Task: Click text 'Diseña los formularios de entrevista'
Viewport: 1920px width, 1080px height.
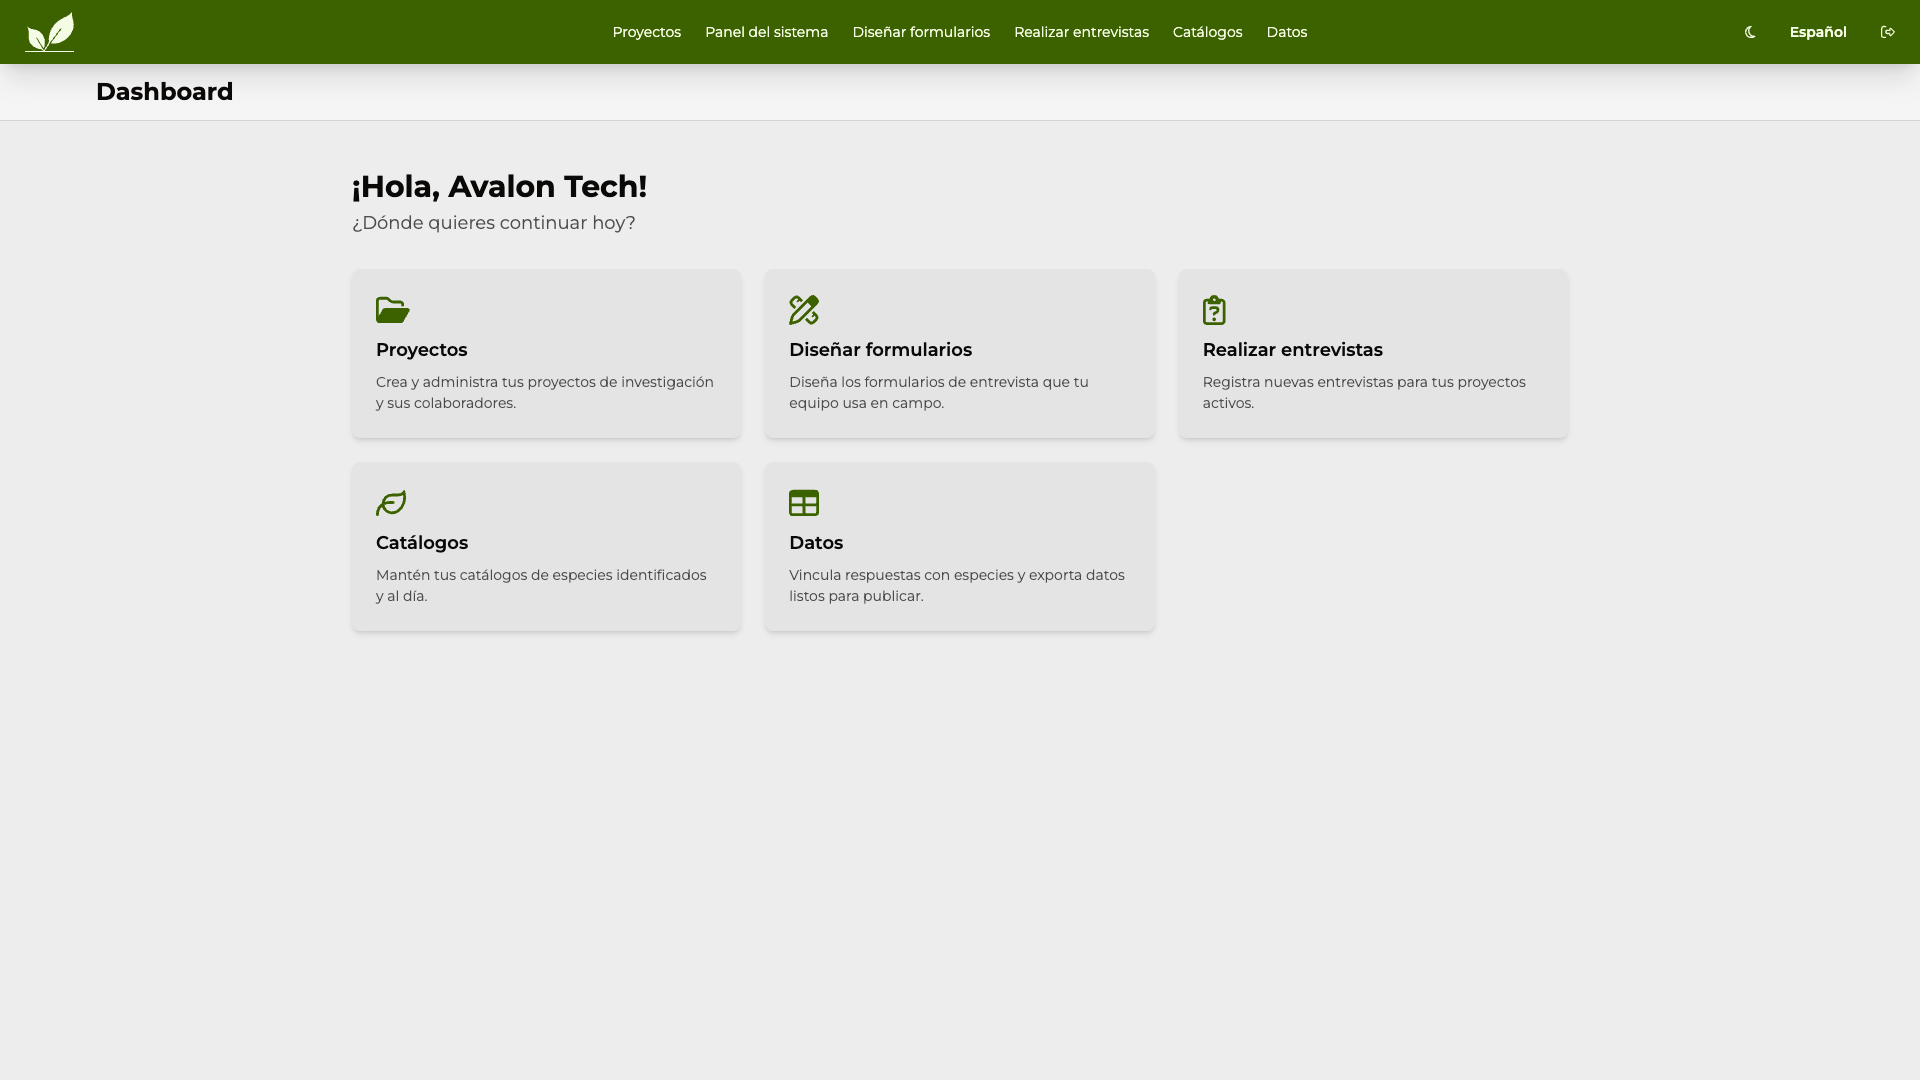Action: coord(913,382)
